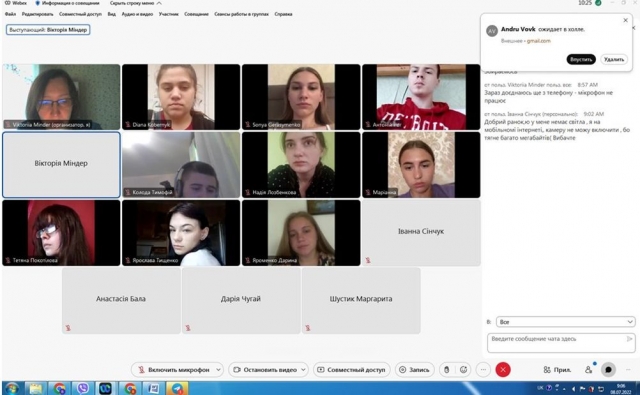Click Удалить to remove waiting guest
The image size is (640, 395).
coord(614,59)
